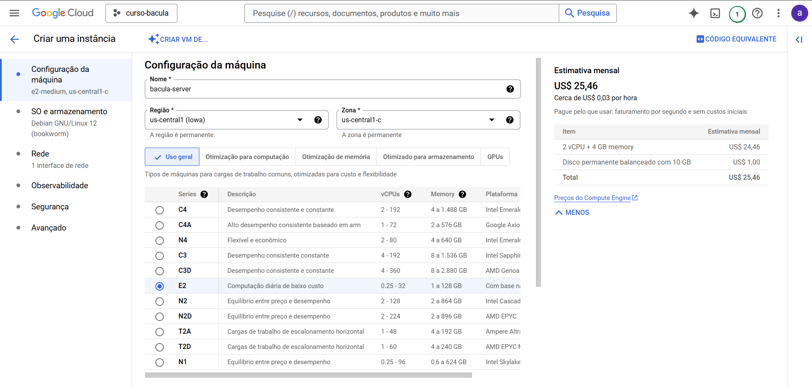Activate Cloud Shell terminal icon
Viewport: 812px width, 387px height.
coord(715,13)
